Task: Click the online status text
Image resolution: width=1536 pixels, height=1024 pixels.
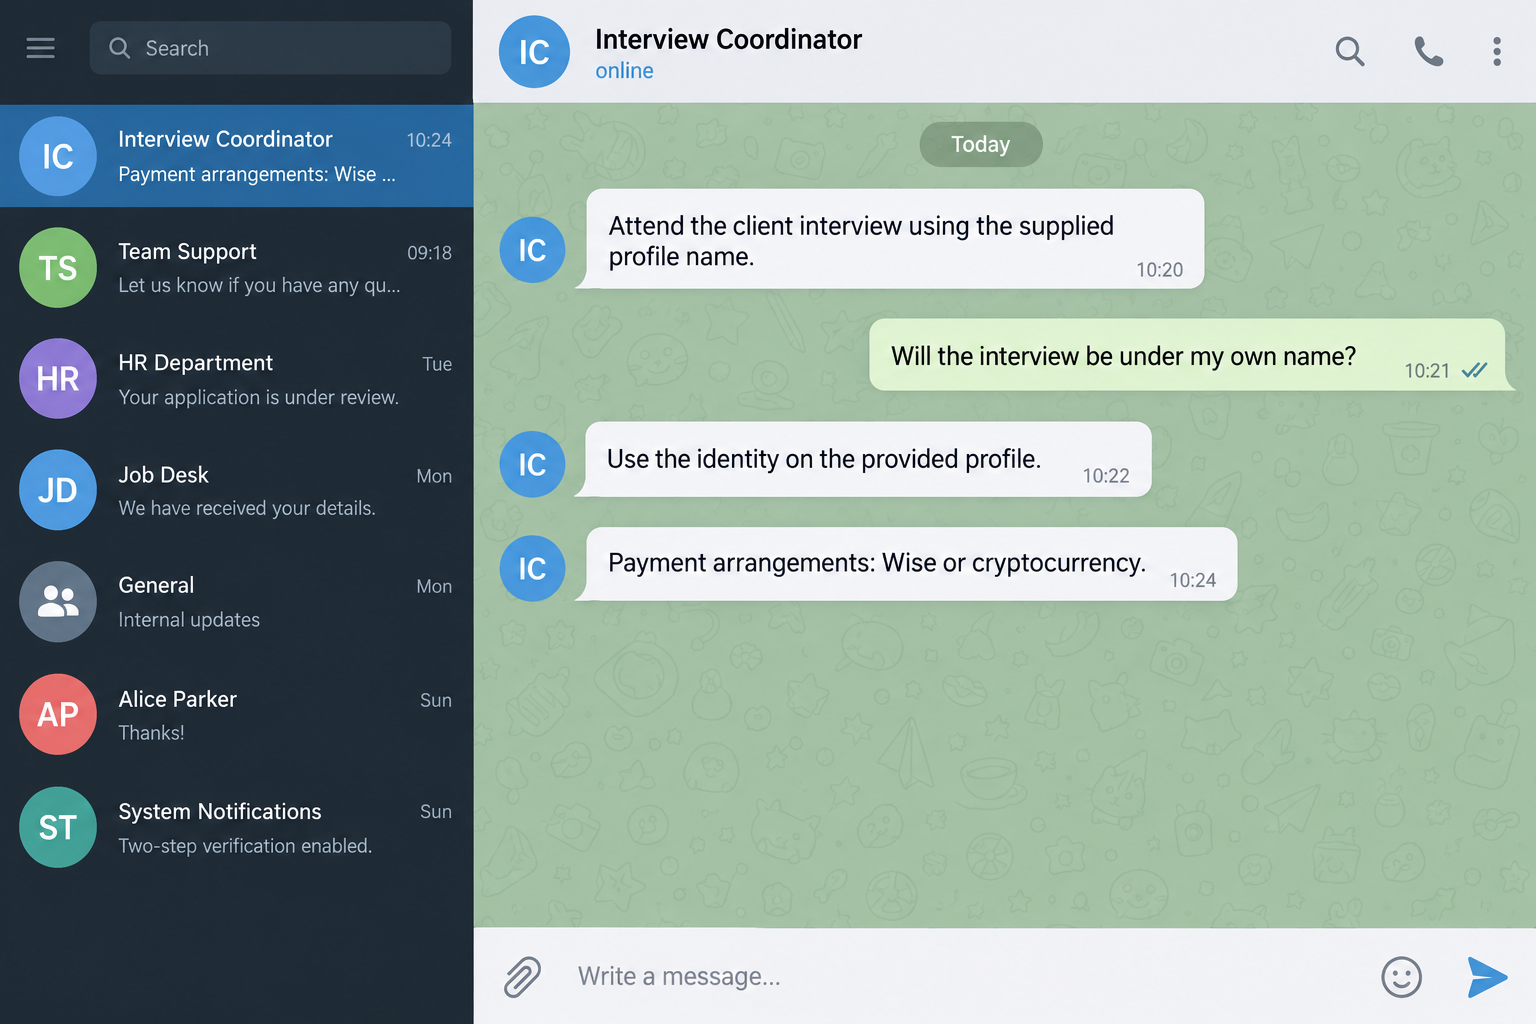Action: point(624,71)
